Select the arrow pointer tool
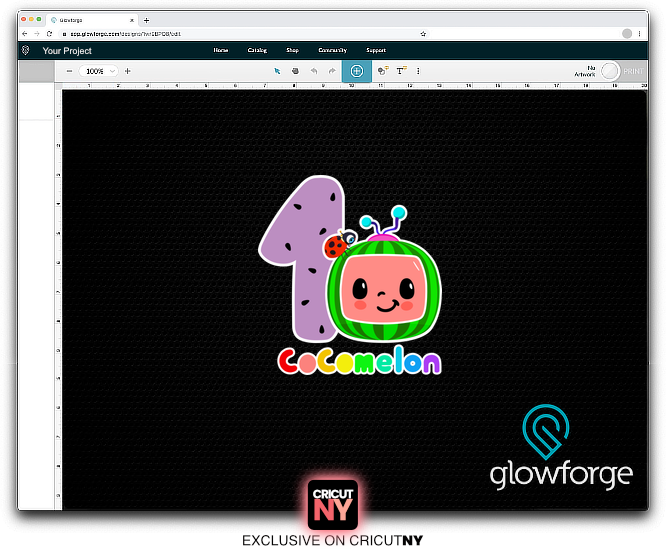 coord(277,71)
